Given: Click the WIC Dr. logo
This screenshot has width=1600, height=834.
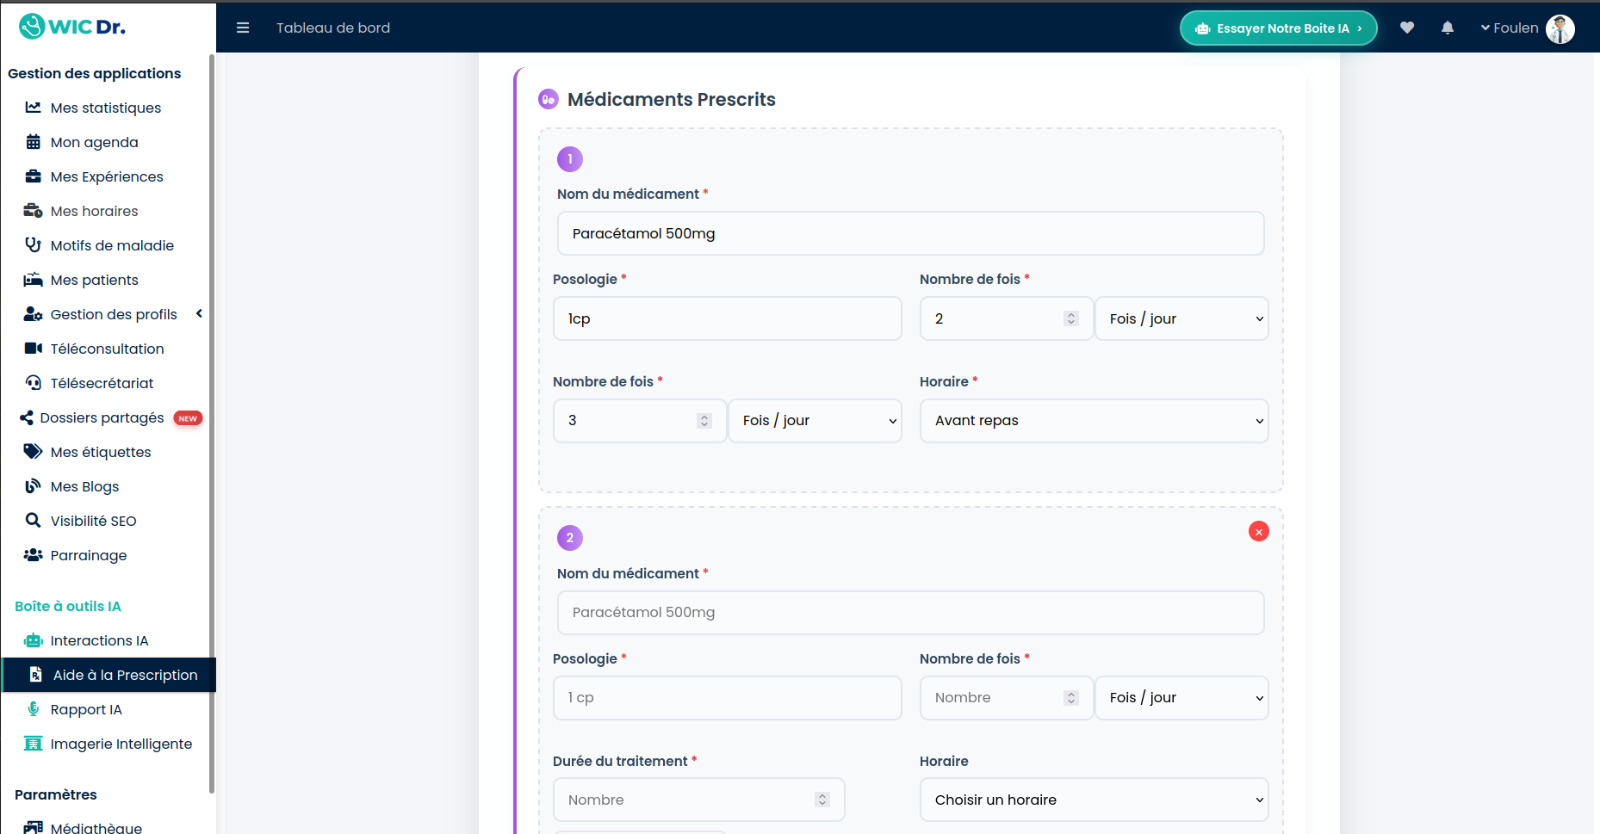Looking at the screenshot, I should [72, 26].
